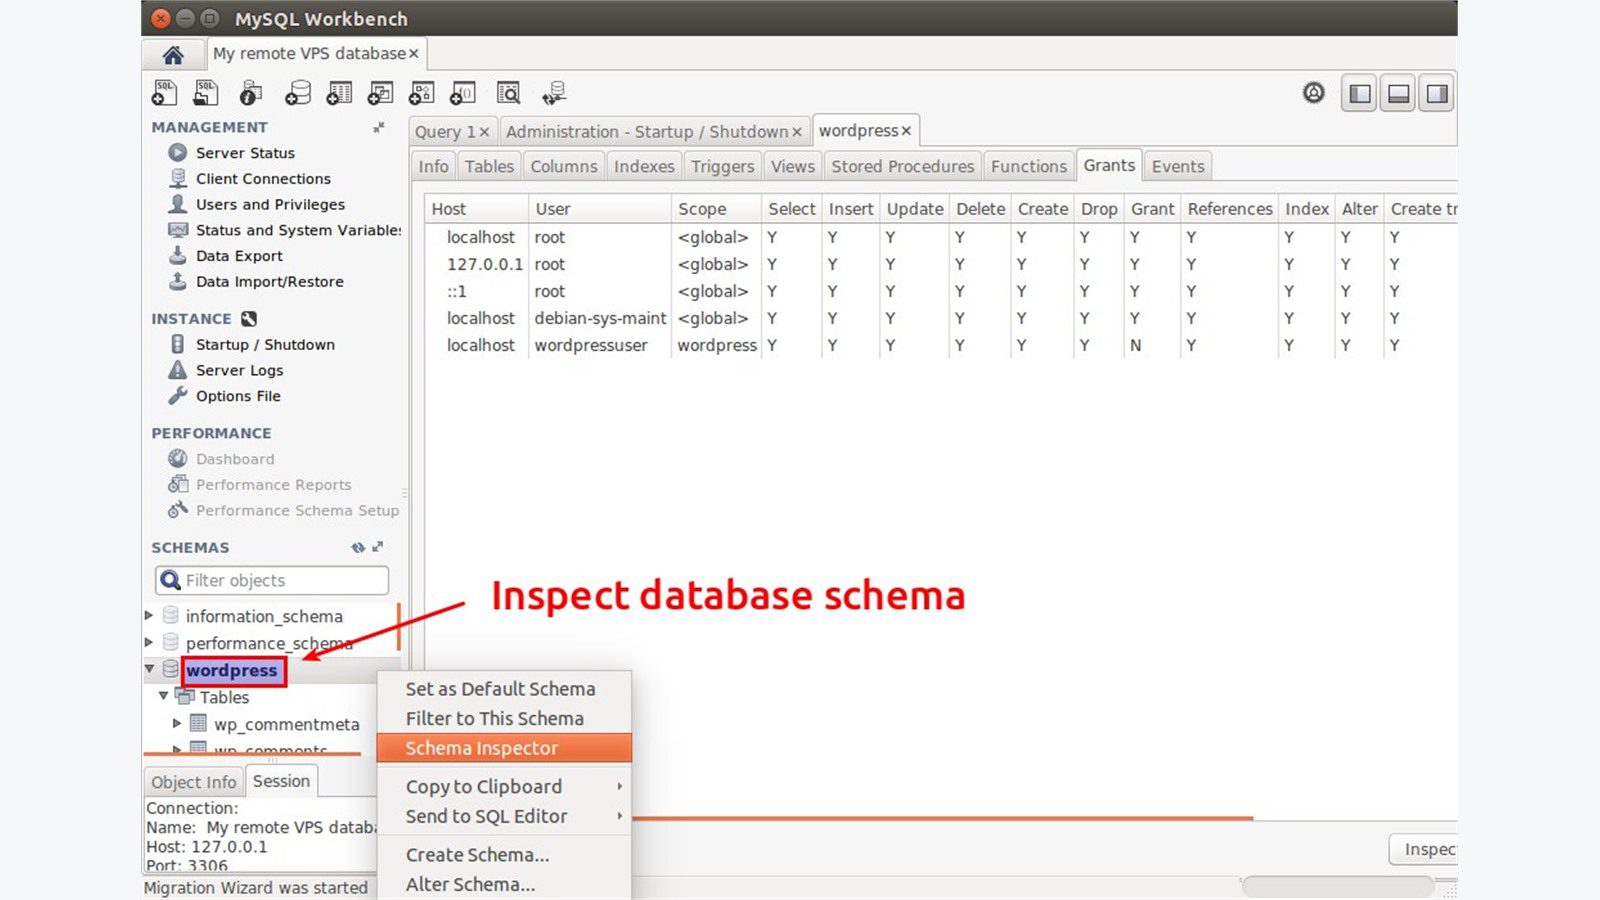Reconnect to DBMS toolbar icon
The height and width of the screenshot is (900, 1600).
[554, 93]
